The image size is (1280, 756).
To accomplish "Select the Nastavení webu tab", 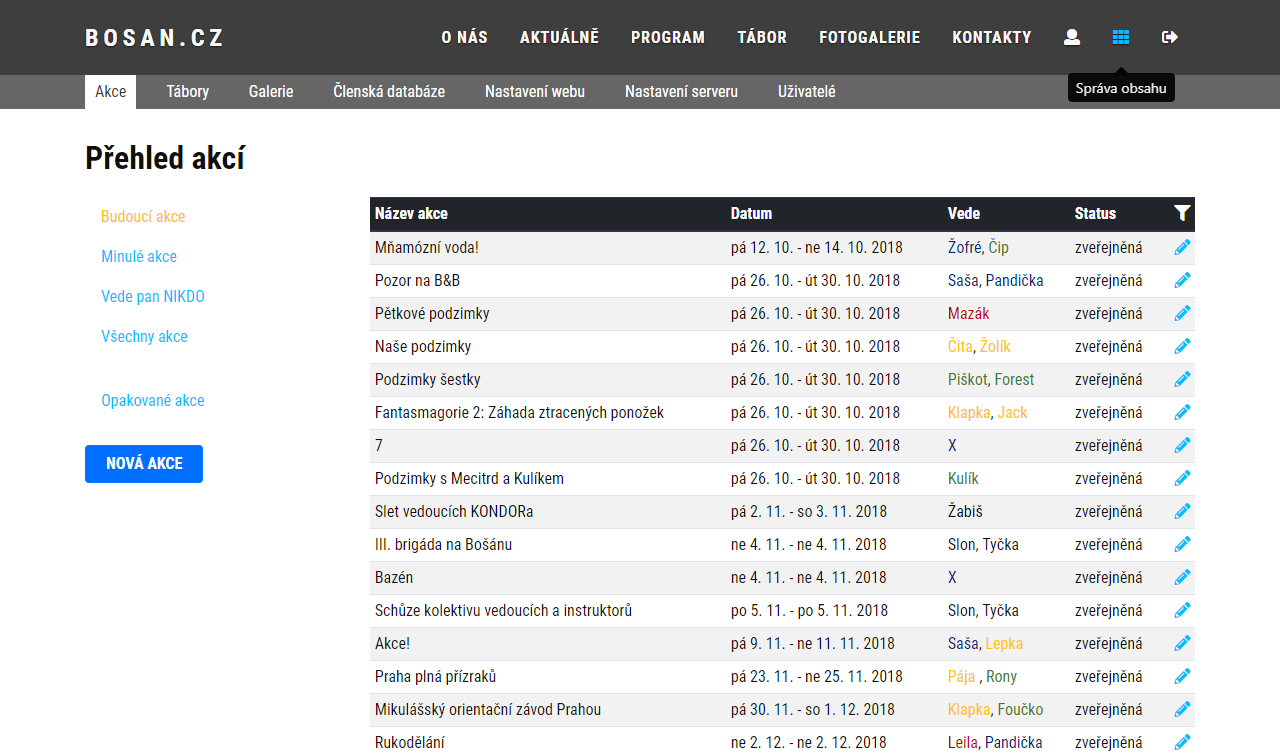I will click(535, 91).
